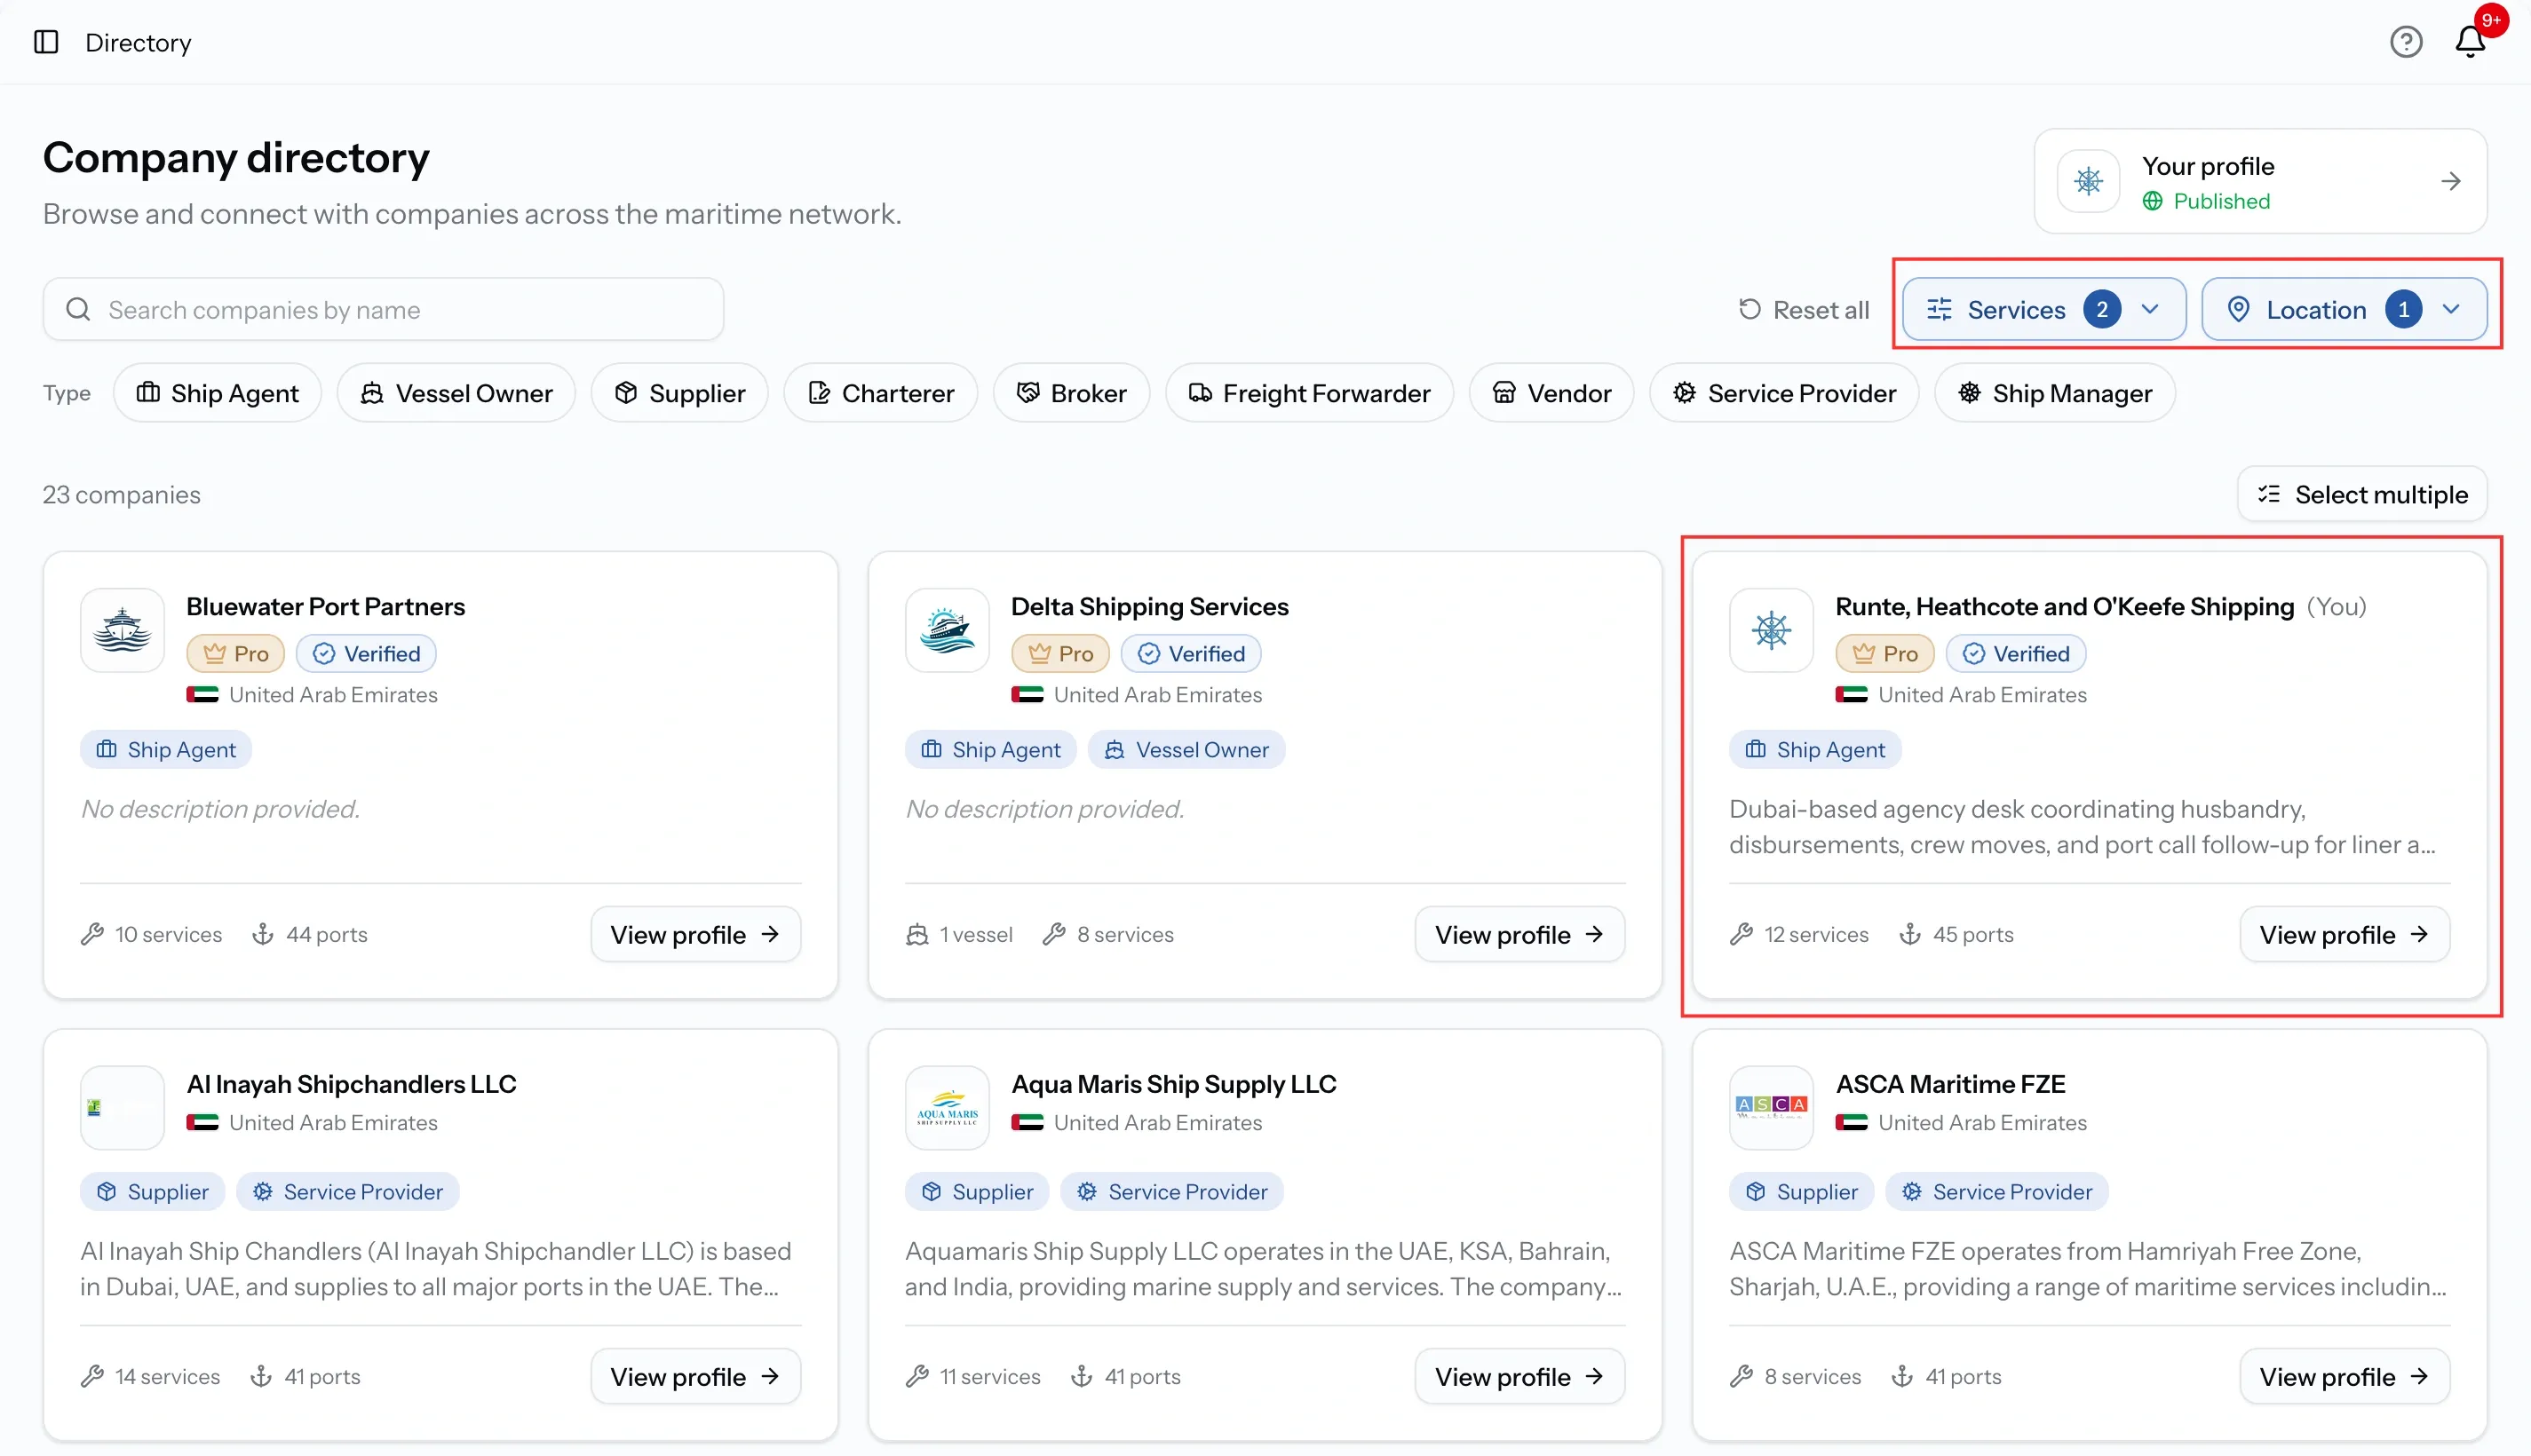This screenshot has height=1456, width=2531.
Task: Click the wrench icon beside 10 services
Action: coord(92,934)
